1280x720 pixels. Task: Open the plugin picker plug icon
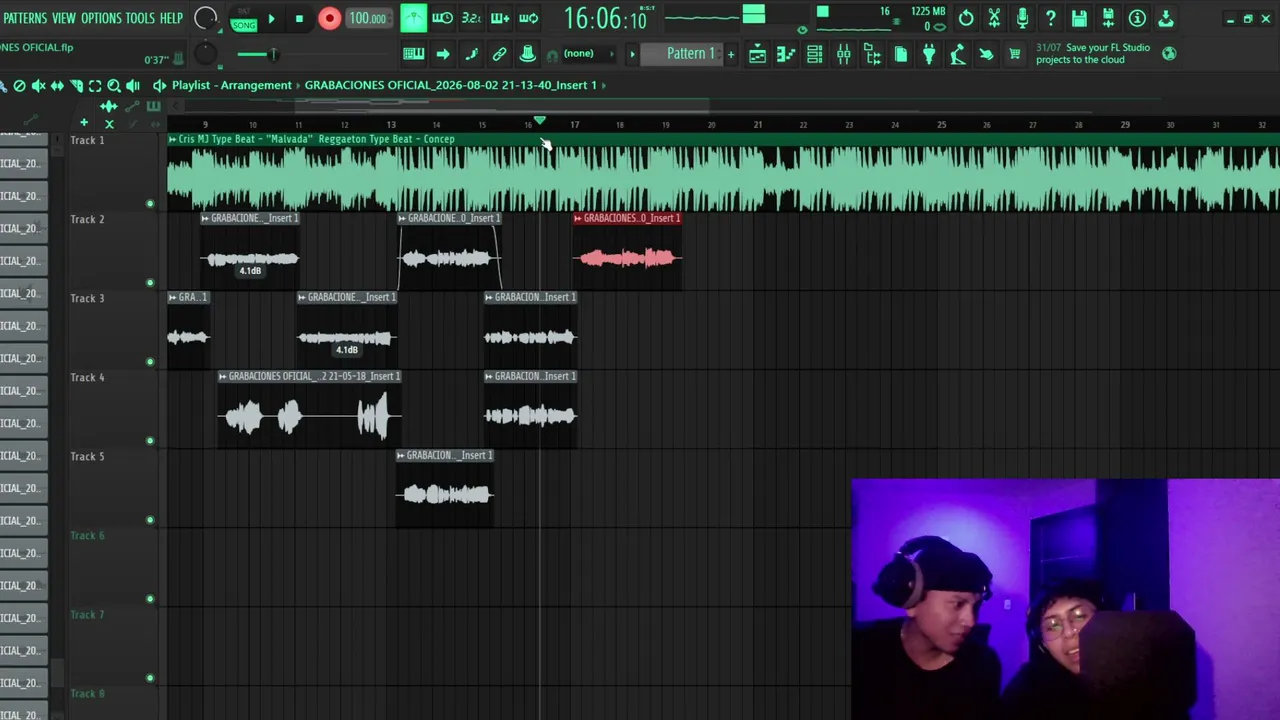pos(929,54)
